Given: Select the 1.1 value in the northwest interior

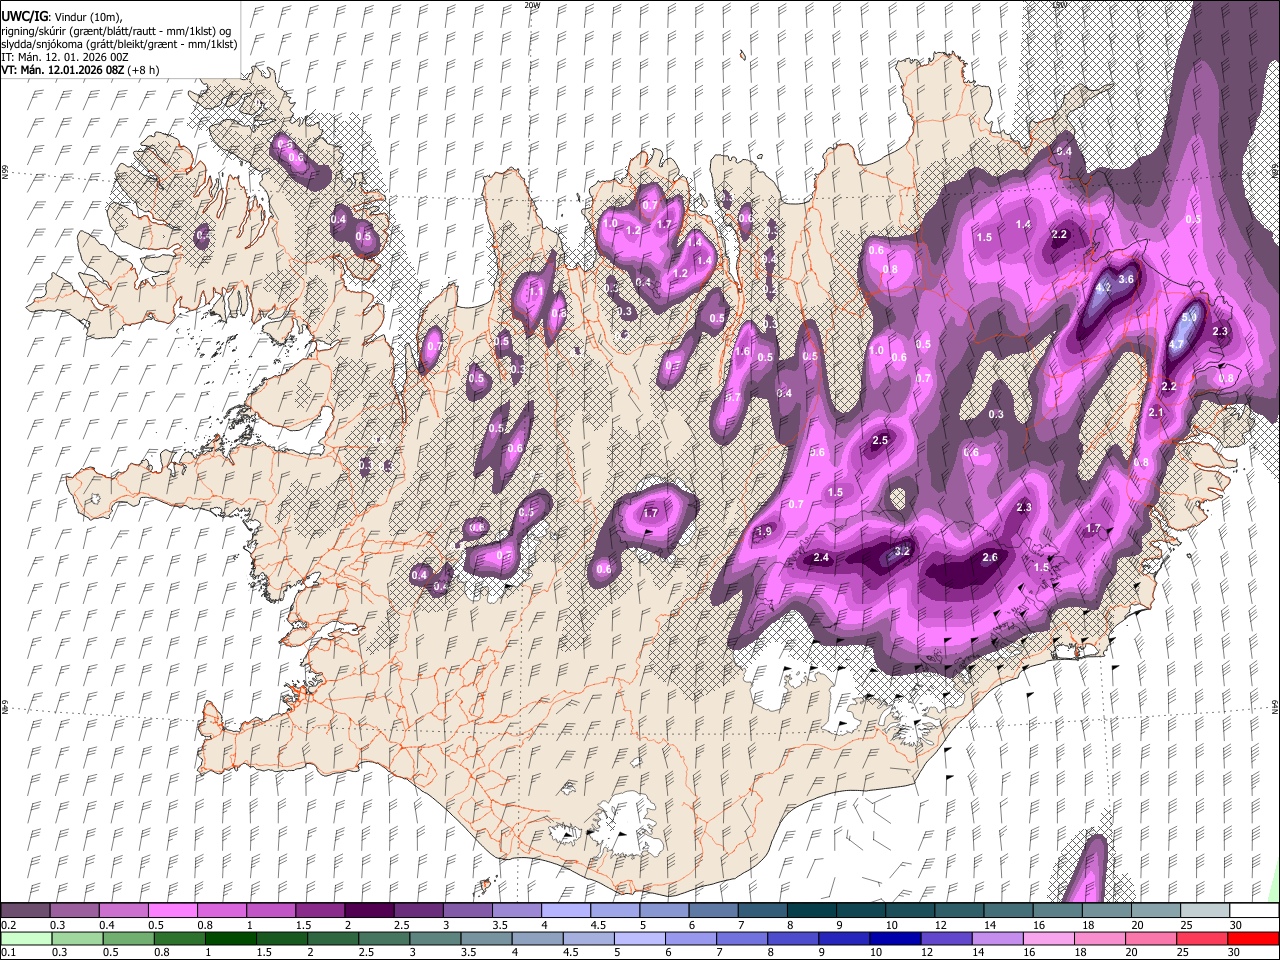Looking at the screenshot, I should pyautogui.click(x=535, y=292).
